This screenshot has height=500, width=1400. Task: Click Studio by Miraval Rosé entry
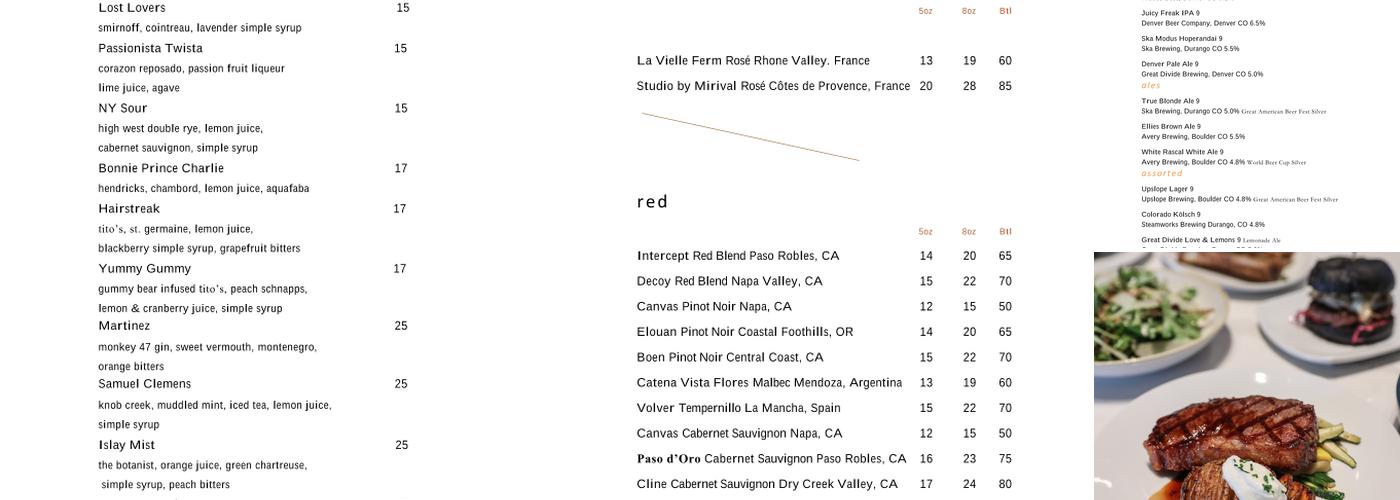tap(773, 86)
